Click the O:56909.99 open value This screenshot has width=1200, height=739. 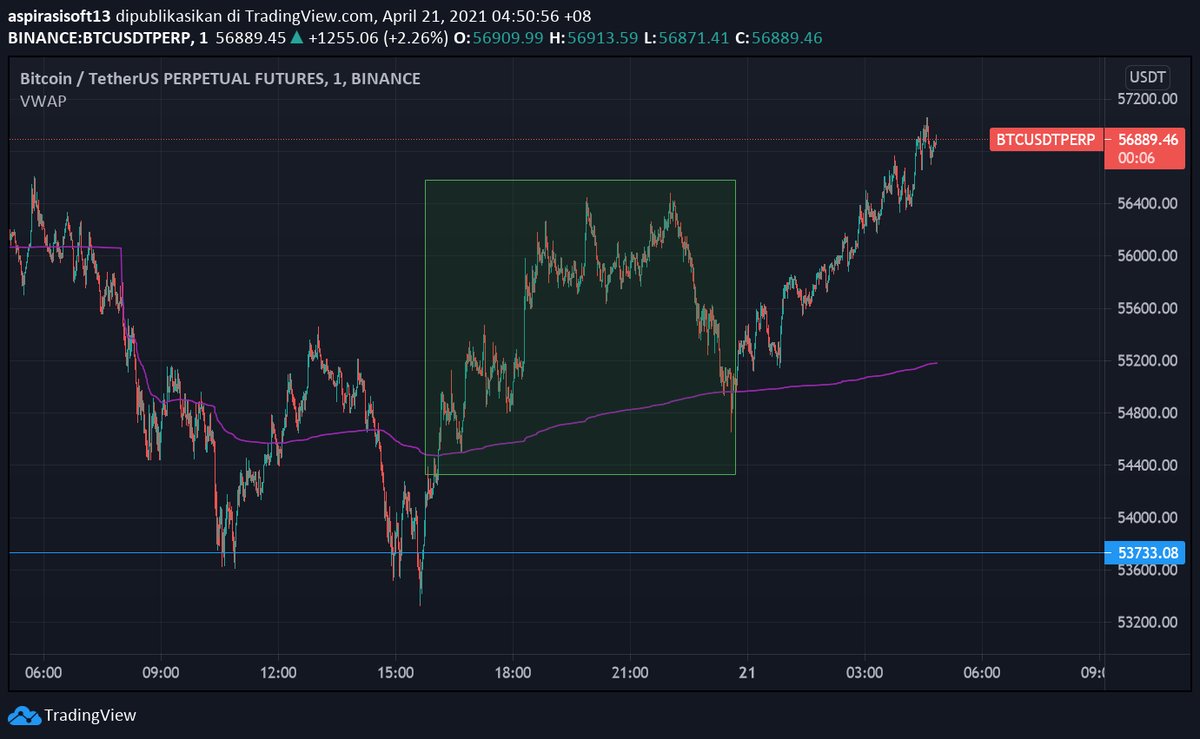point(499,38)
